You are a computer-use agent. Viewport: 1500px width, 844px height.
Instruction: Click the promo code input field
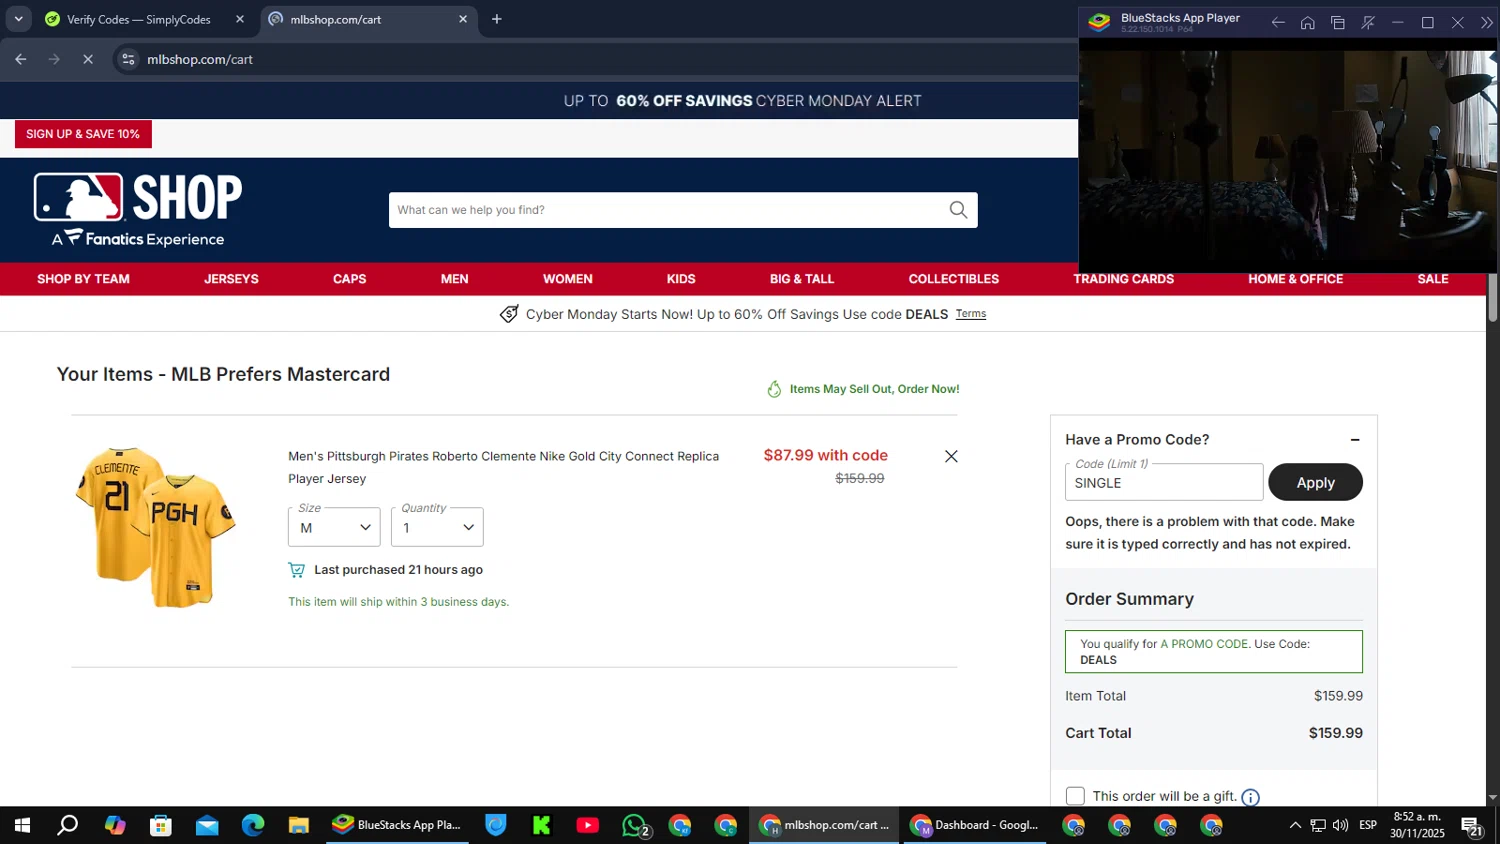tap(1164, 482)
